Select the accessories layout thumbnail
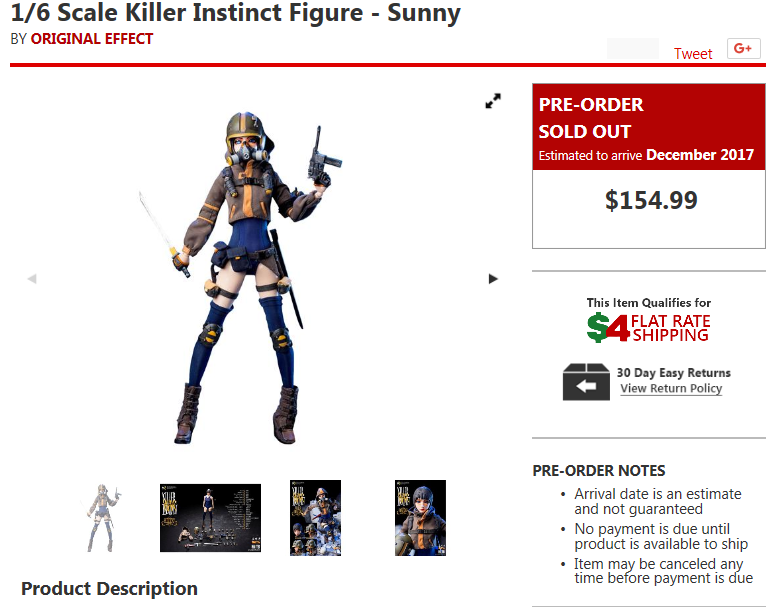 (x=210, y=518)
